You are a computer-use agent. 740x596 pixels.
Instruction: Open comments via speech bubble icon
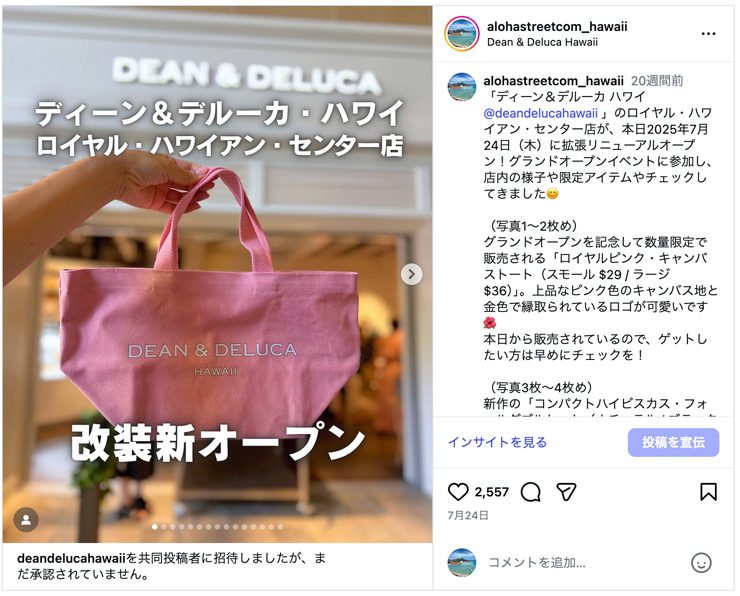pos(530,492)
